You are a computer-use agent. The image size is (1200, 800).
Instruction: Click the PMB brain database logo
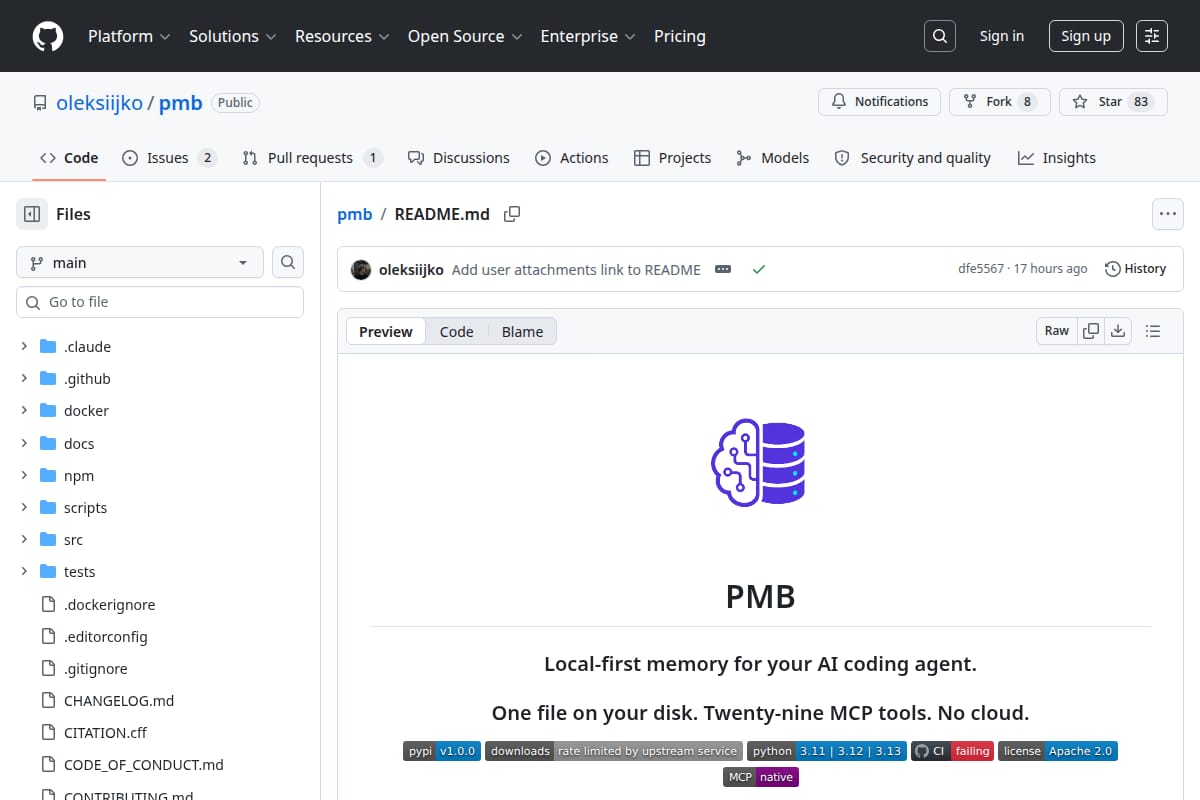760,463
